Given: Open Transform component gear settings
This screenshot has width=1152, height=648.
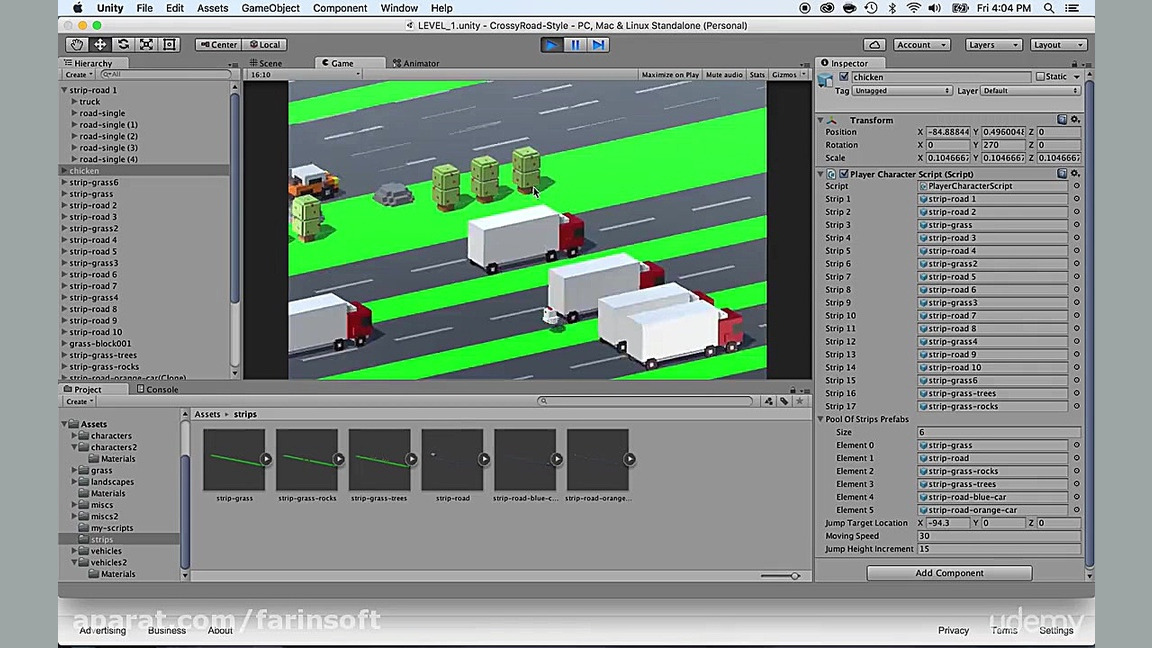Looking at the screenshot, I should click(1075, 120).
